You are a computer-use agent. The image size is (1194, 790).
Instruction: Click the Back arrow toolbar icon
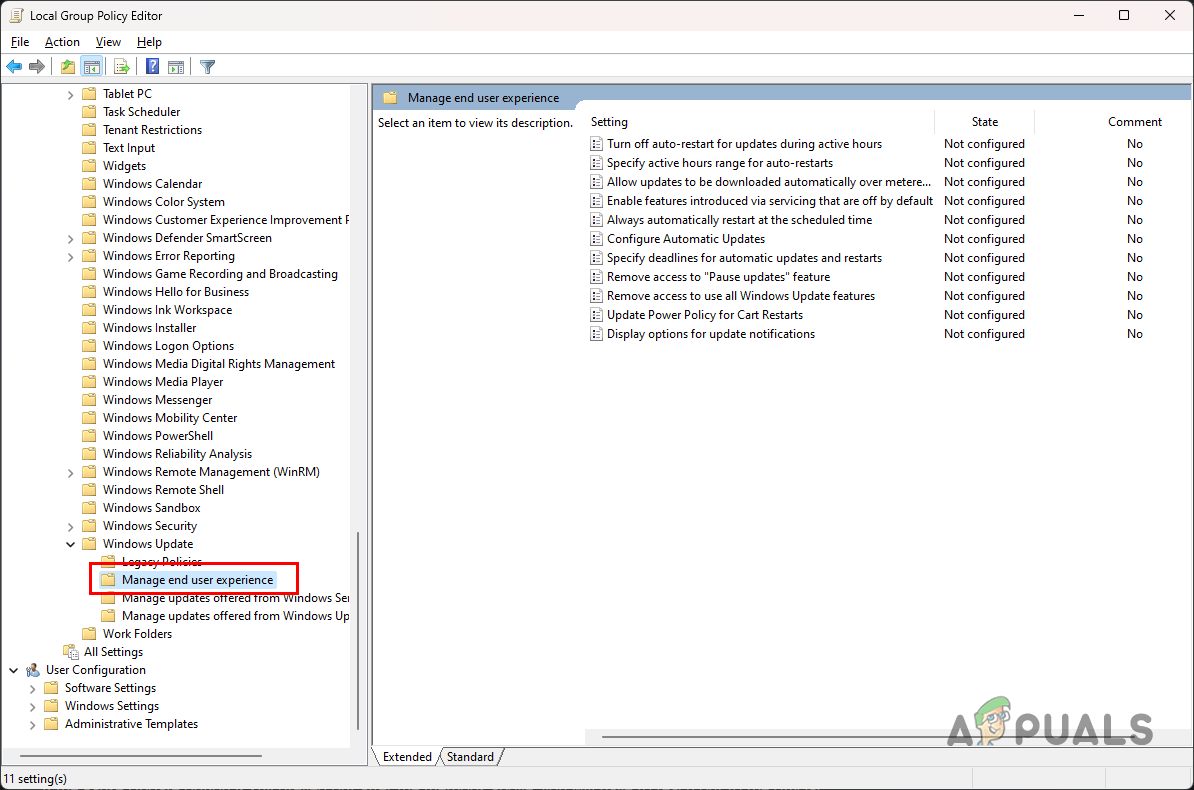click(14, 67)
